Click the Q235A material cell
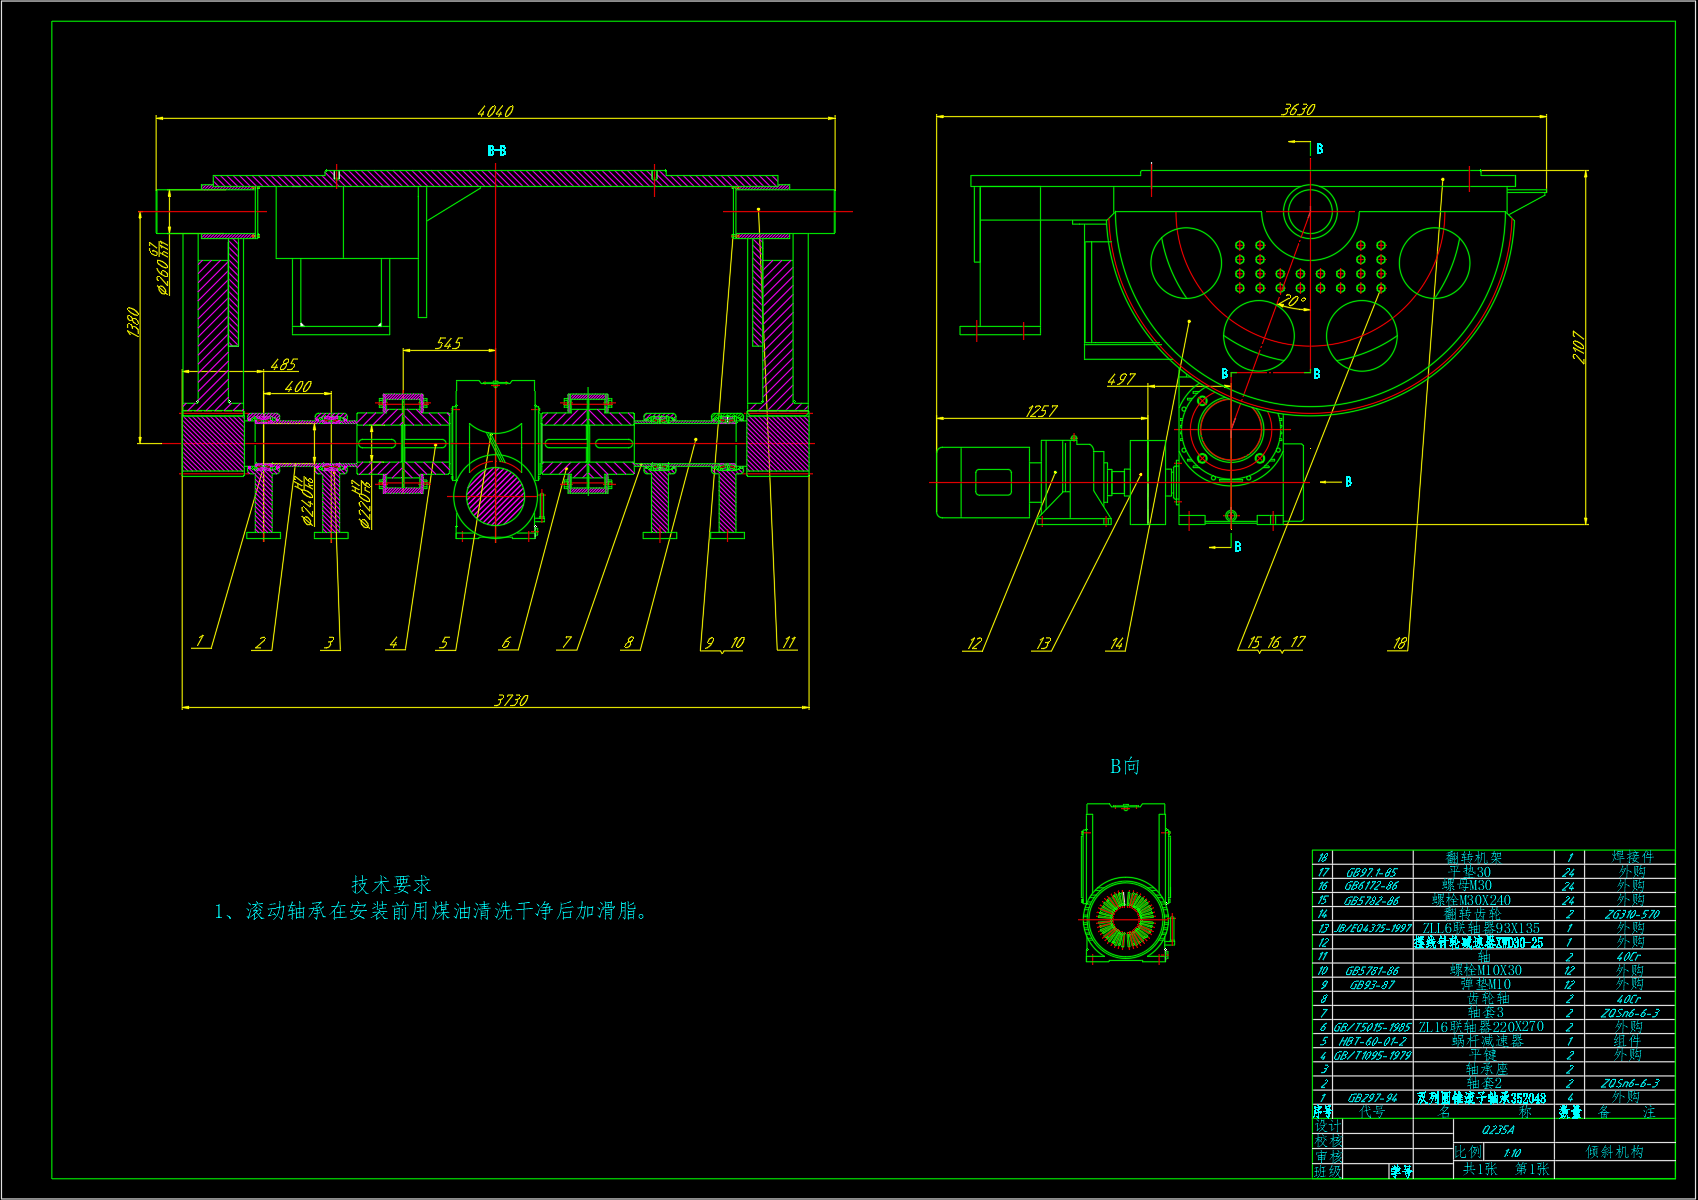1698x1200 pixels. coord(1498,1130)
